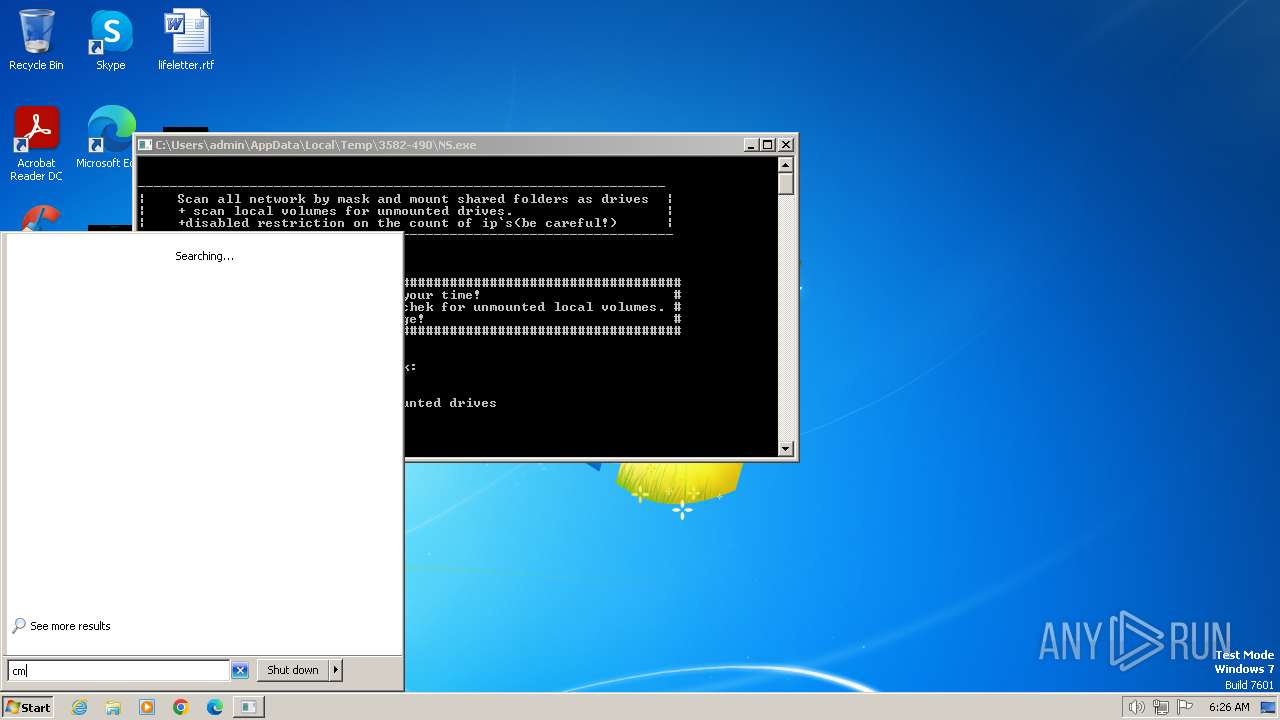Open the NS.exe console system menu icon
1280x720 pixels.
pyautogui.click(x=146, y=145)
